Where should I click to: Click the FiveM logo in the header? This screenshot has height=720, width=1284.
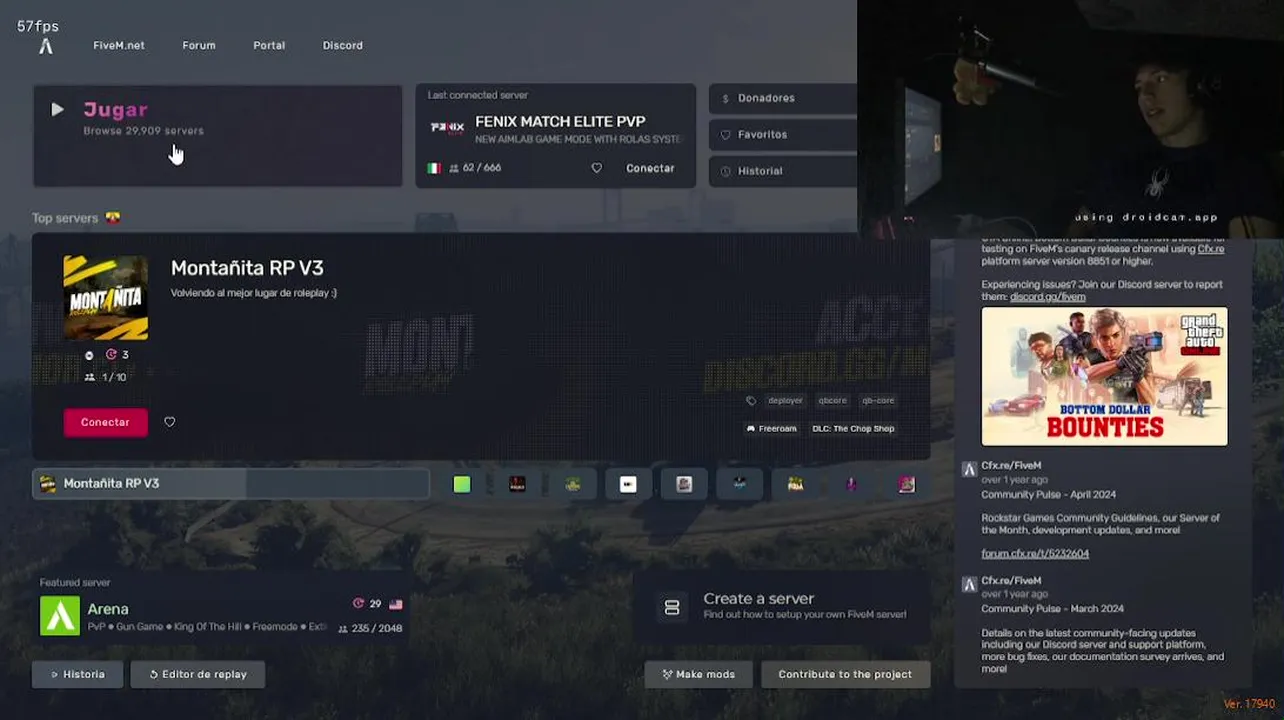pyautogui.click(x=45, y=46)
